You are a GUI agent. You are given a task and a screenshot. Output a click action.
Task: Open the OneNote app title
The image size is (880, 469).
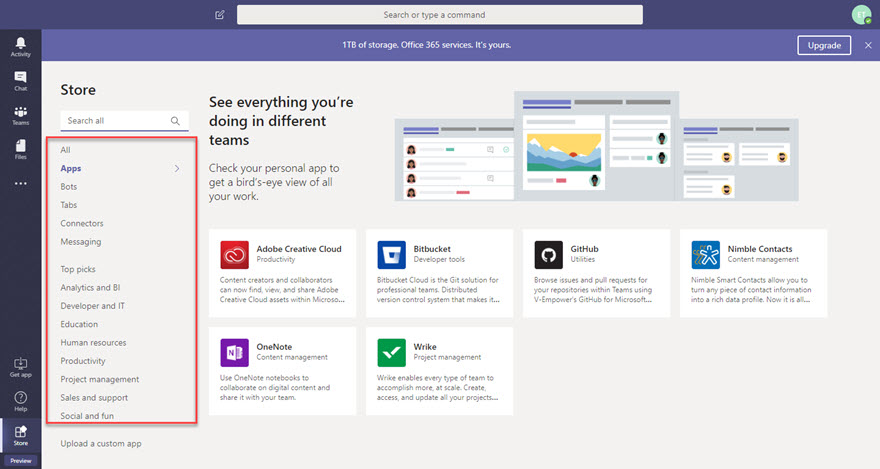coord(274,347)
